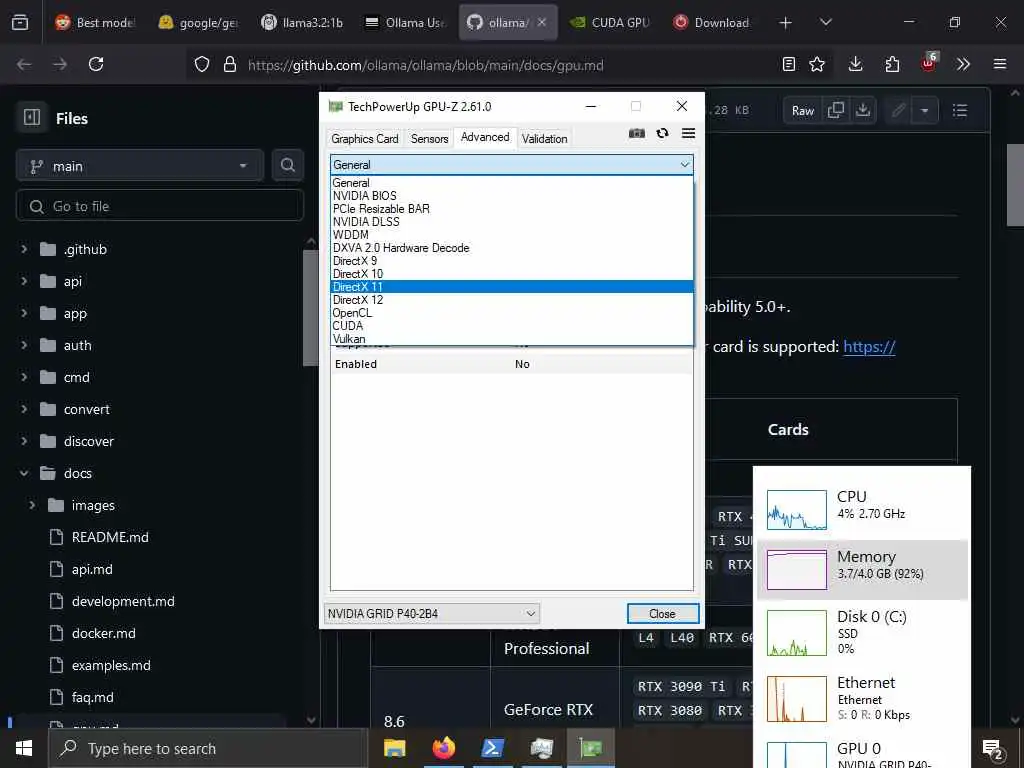Expand the api folder
Screen dimensions: 1024x768
(24, 281)
